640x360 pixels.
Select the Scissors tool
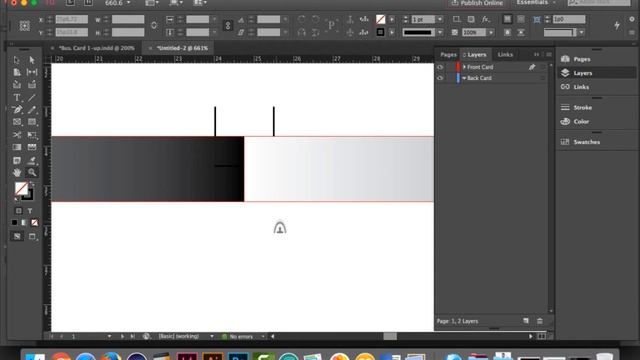pos(17,135)
